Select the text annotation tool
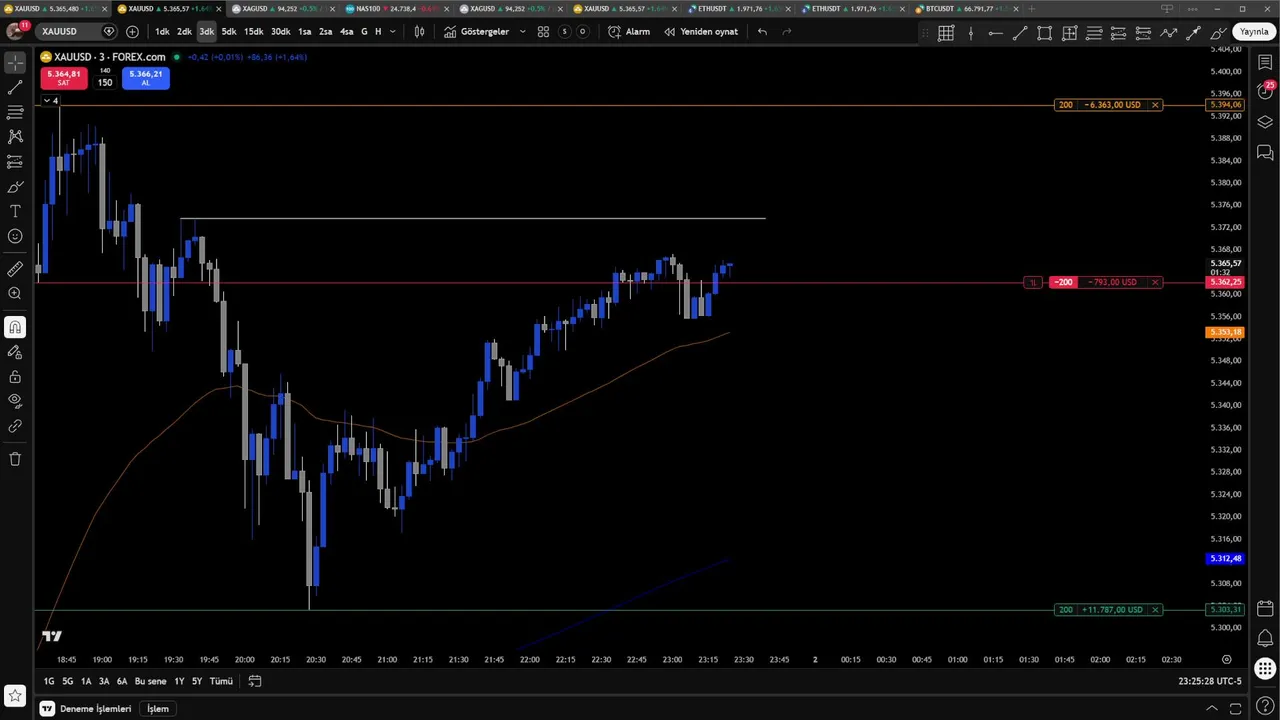Image resolution: width=1280 pixels, height=720 pixels. (x=15, y=211)
